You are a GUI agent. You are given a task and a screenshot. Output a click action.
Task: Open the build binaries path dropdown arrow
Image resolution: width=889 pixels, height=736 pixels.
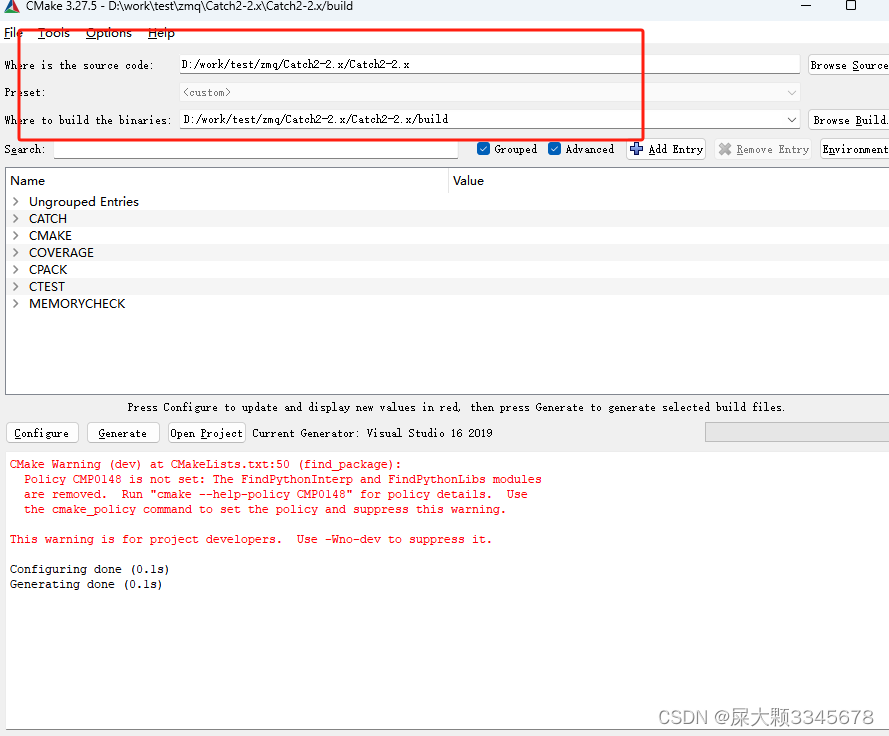[791, 120]
